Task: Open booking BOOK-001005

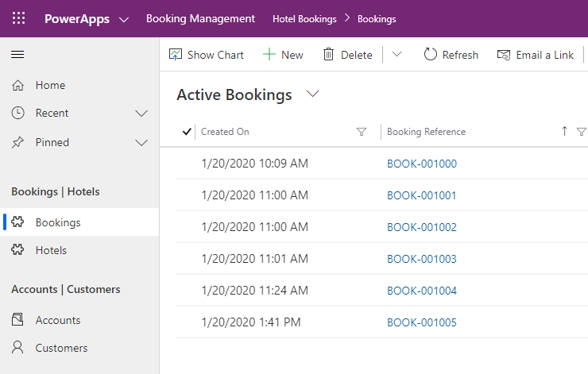Action: tap(422, 322)
